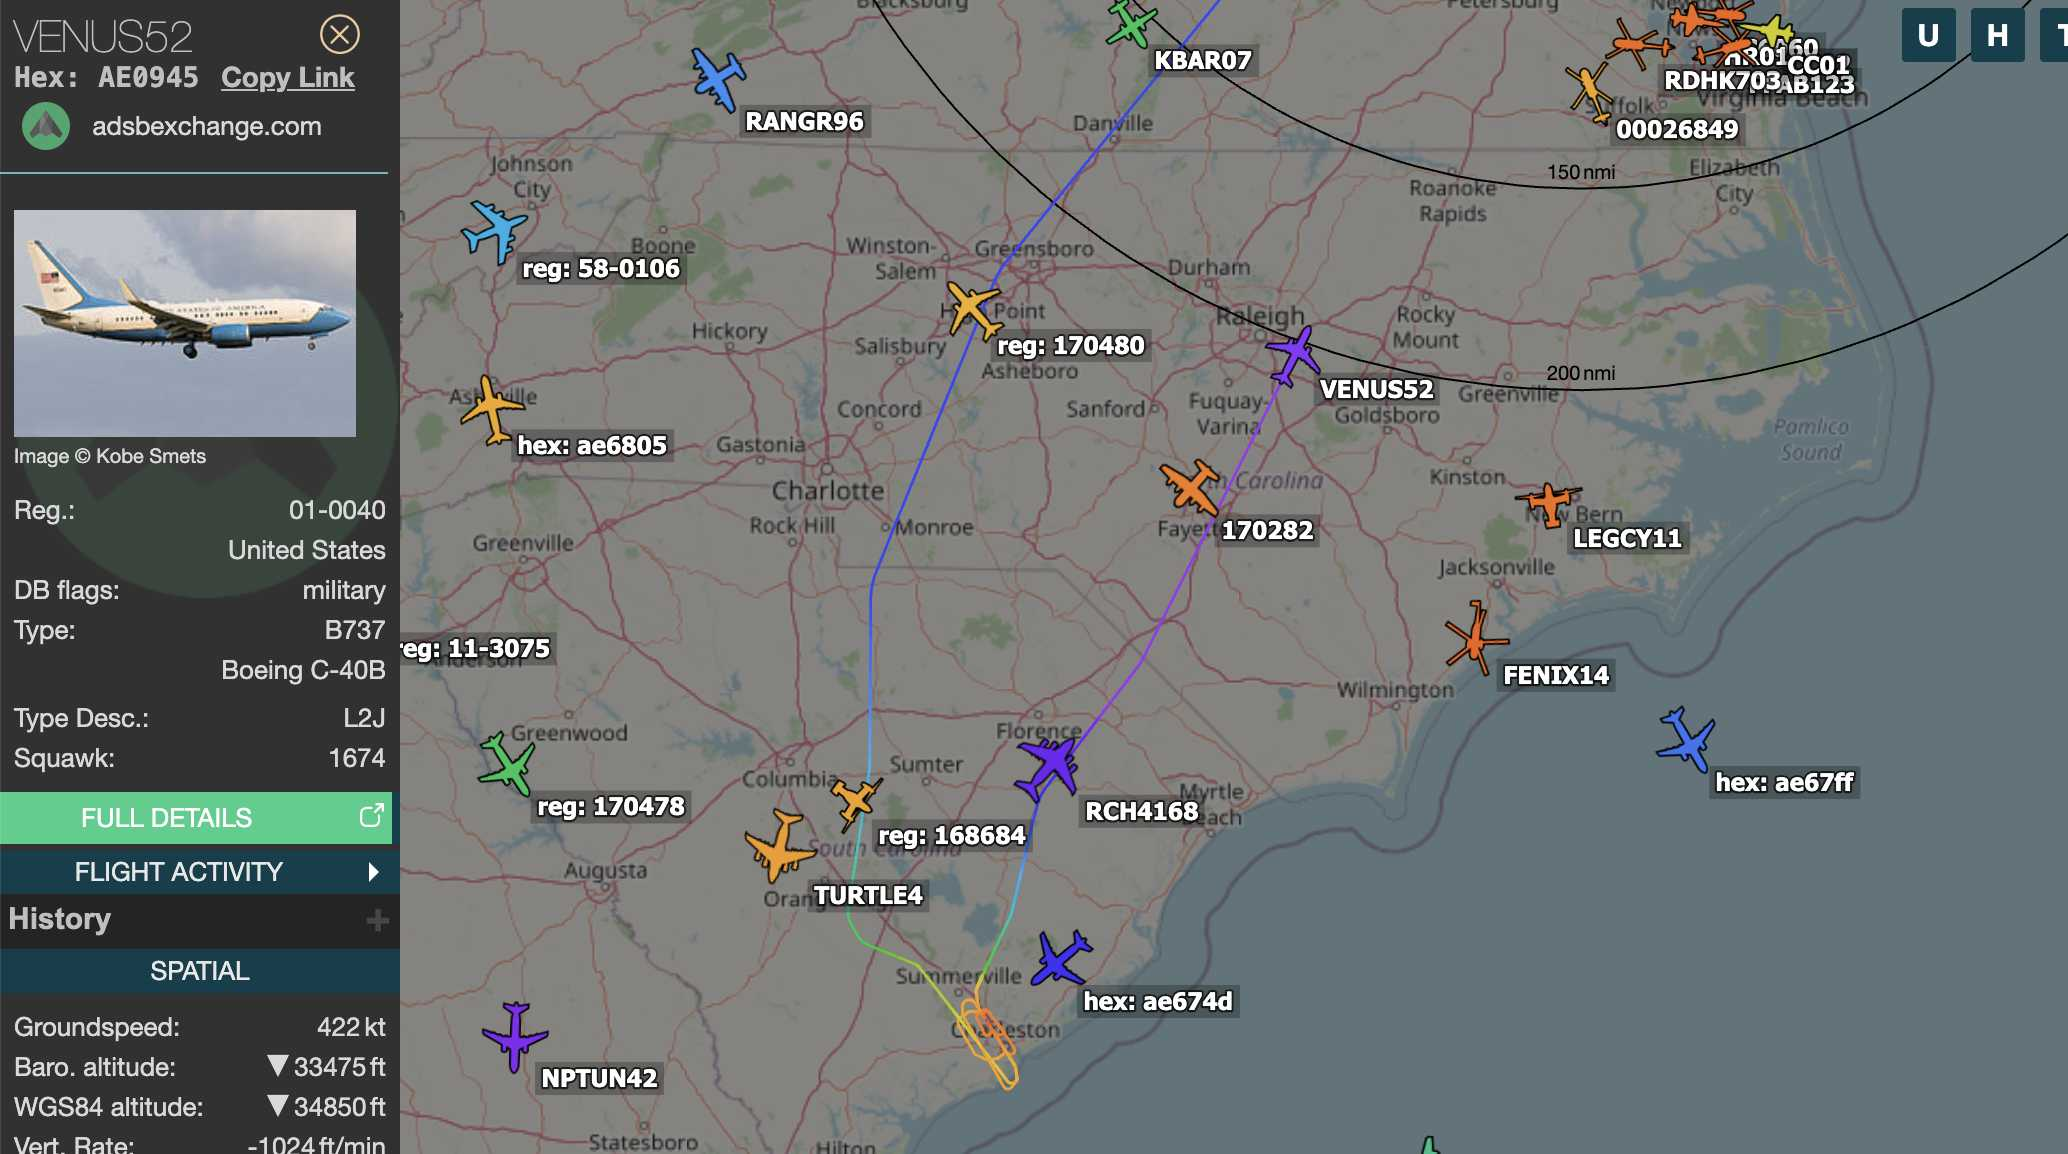This screenshot has height=1154, width=2068.
Task: Click the adsbexchange.com logo icon
Action: tap(46, 127)
